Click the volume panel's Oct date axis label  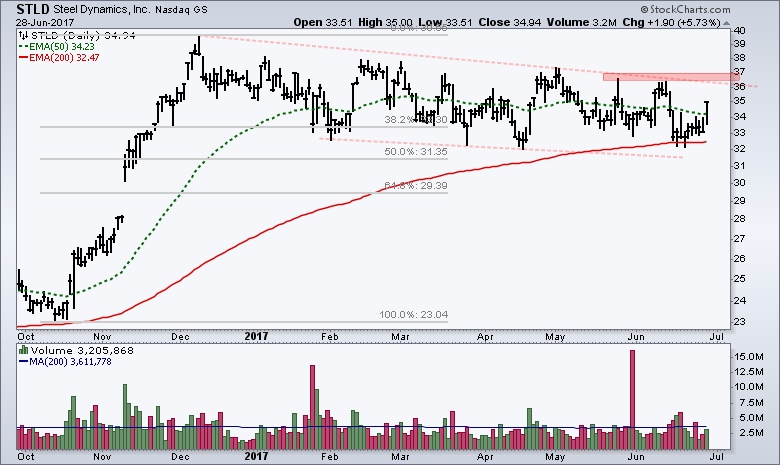pos(26,457)
